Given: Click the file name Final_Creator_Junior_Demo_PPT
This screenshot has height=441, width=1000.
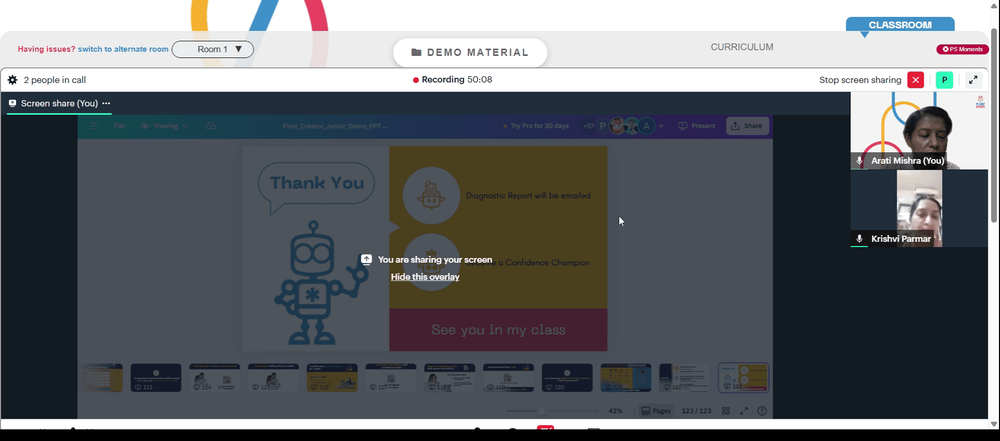Looking at the screenshot, I should 334,126.
